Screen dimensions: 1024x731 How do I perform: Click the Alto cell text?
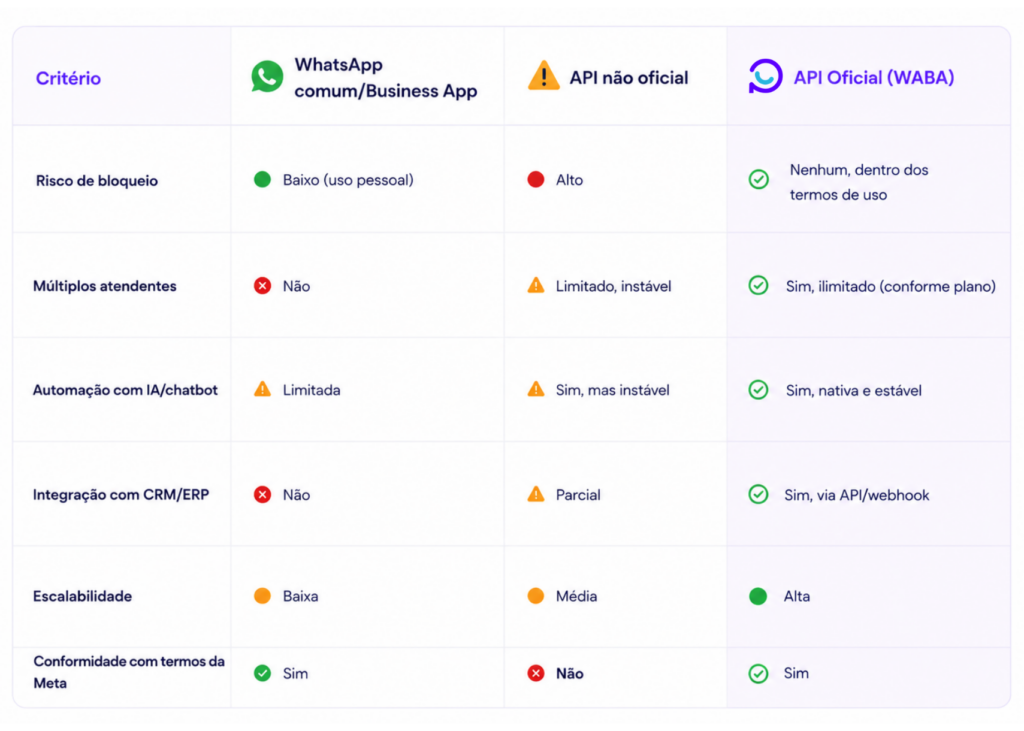point(569,180)
